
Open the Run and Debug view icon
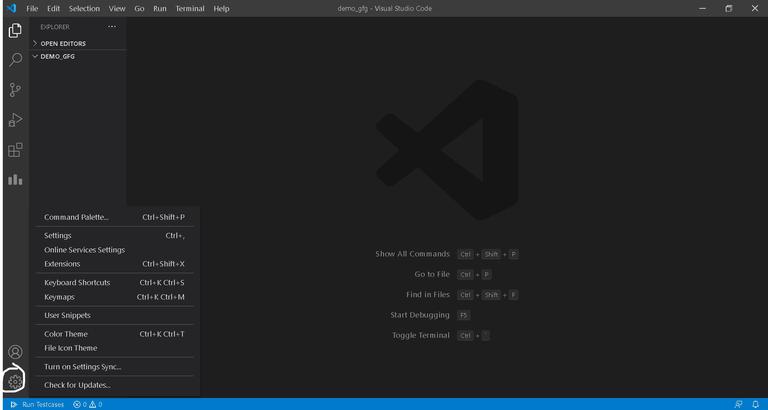pyautogui.click(x=15, y=120)
